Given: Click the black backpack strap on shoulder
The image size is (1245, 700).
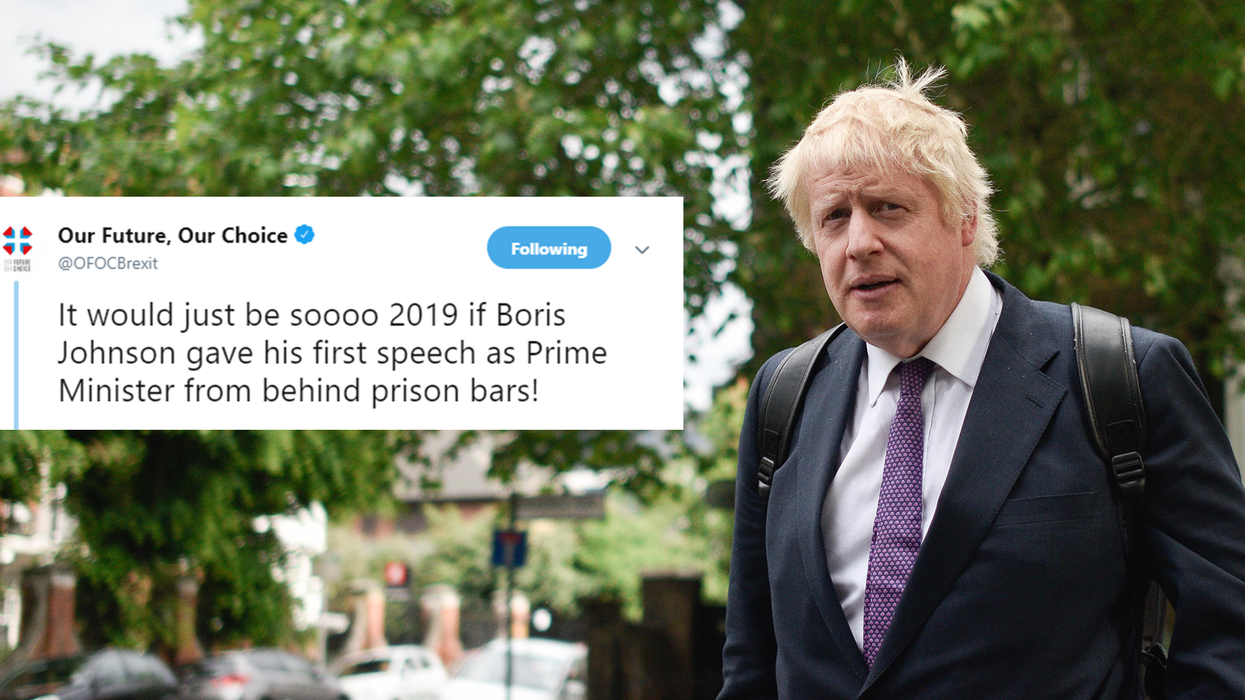Looking at the screenshot, I should tap(1110, 400).
